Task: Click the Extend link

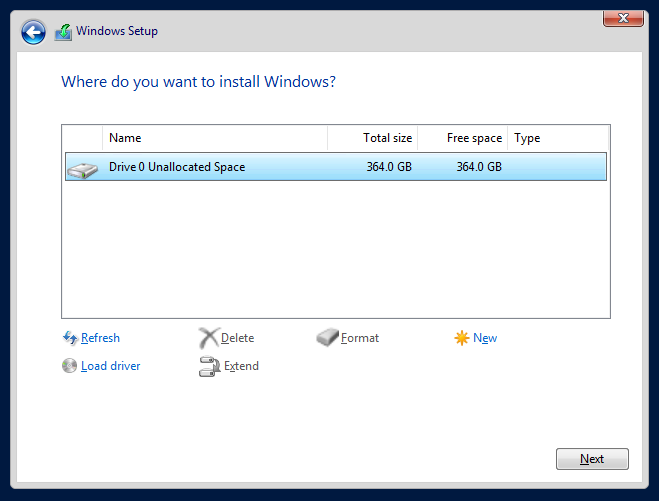Action: (x=241, y=366)
